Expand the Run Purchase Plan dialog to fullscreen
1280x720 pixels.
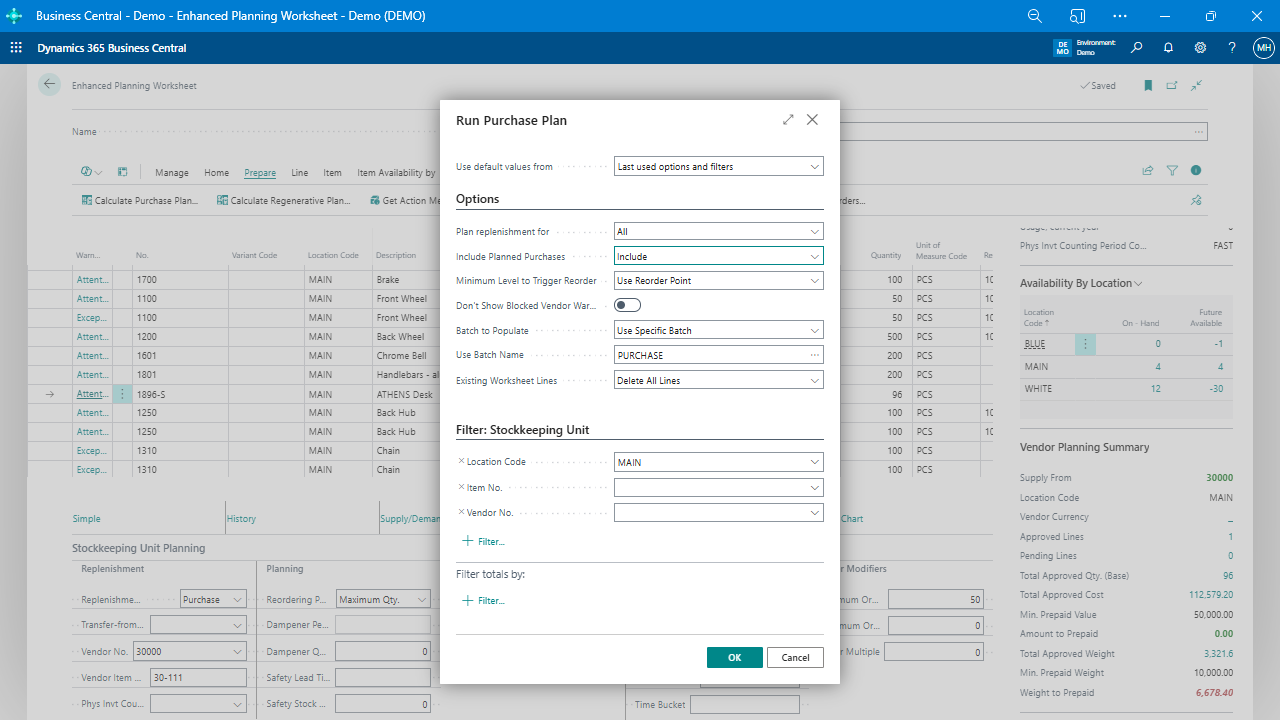click(x=788, y=119)
